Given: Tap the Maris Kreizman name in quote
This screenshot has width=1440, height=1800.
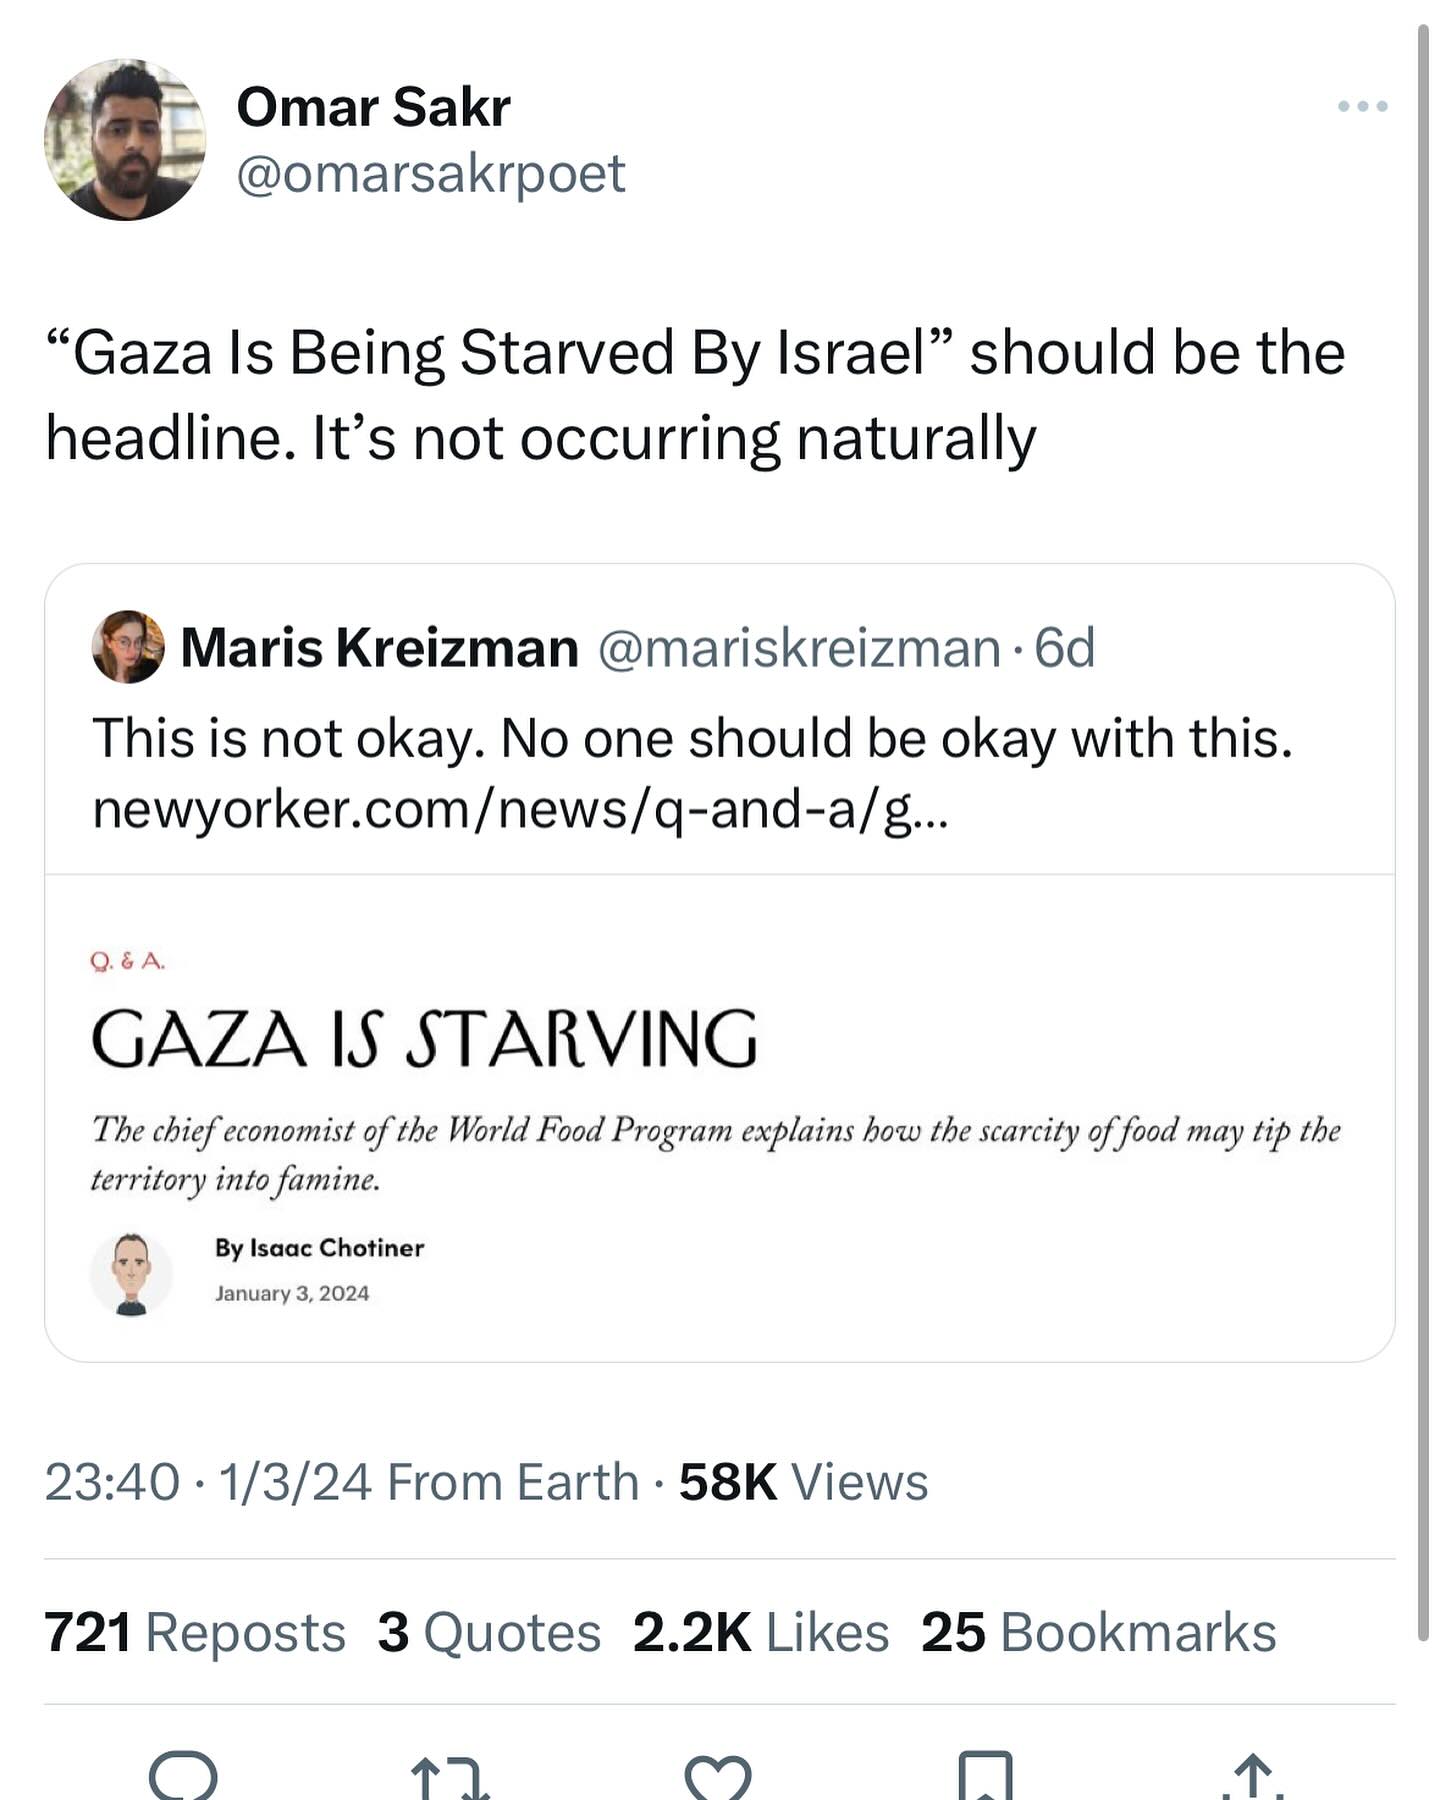Looking at the screenshot, I should [379, 648].
